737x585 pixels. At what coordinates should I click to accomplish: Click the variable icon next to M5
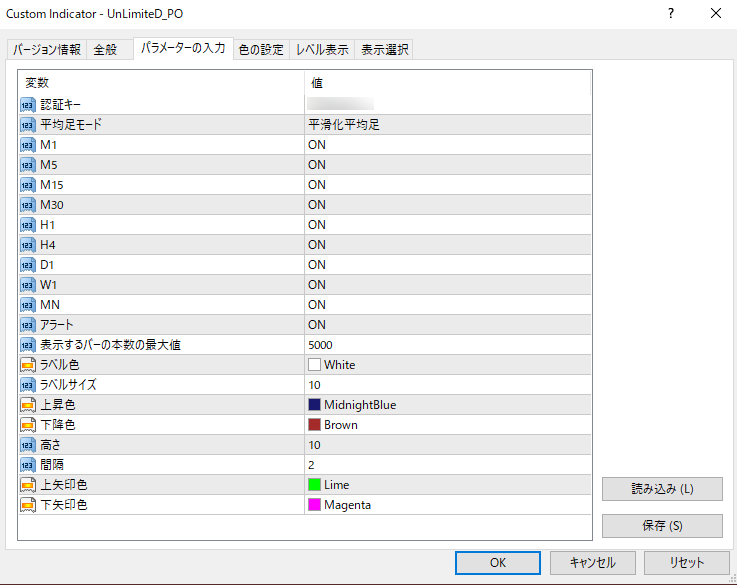28,165
